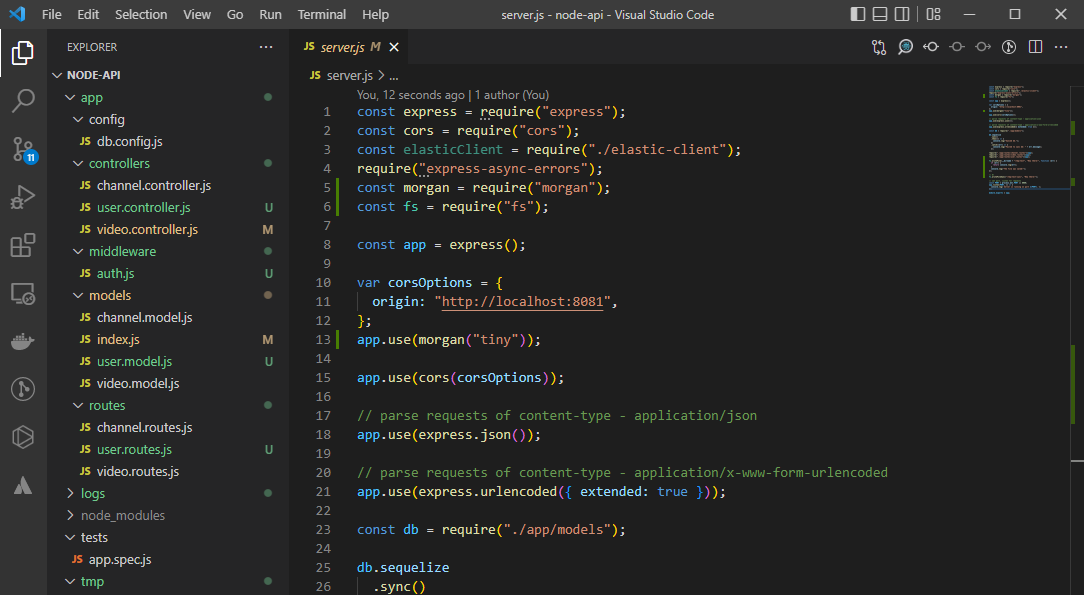Screen dimensions: 1084x595
Task: Click server.js in the breadcrumb
Action: pyautogui.click(x=350, y=75)
